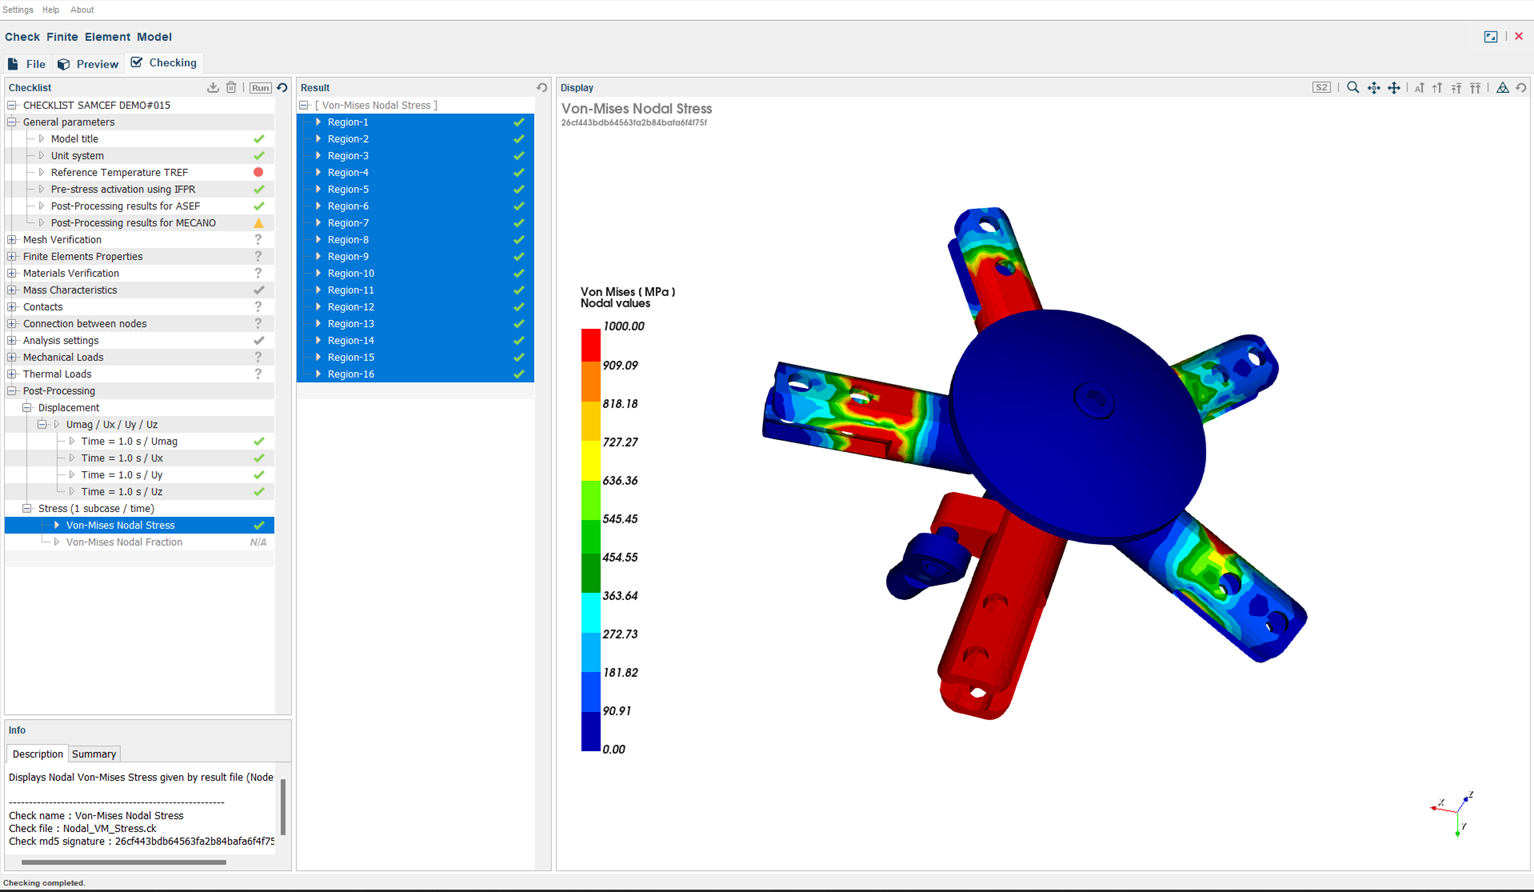Switch to the Preview tab

tap(88, 64)
